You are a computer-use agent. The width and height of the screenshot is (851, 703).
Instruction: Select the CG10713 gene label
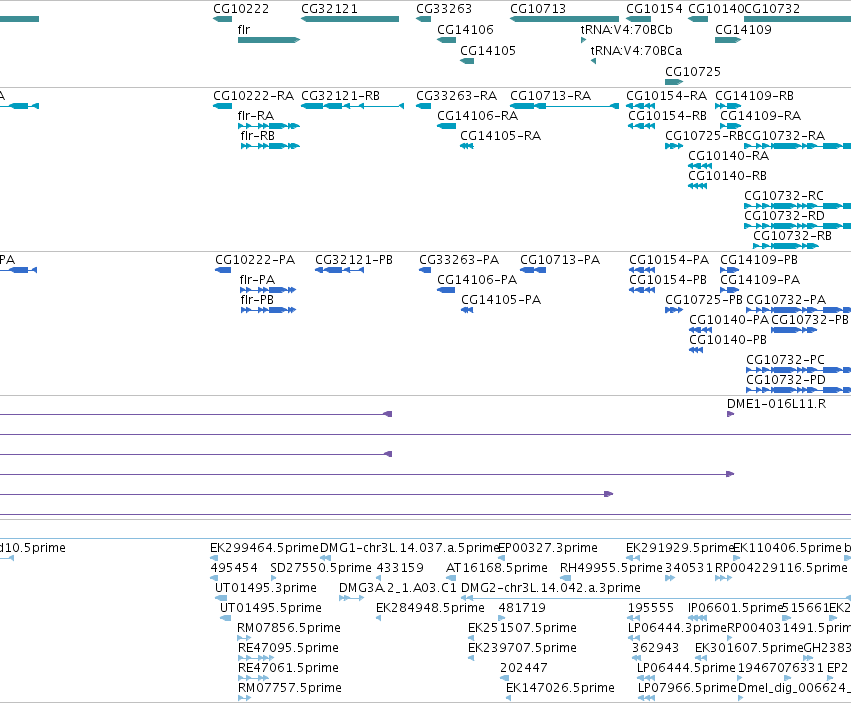pos(538,9)
